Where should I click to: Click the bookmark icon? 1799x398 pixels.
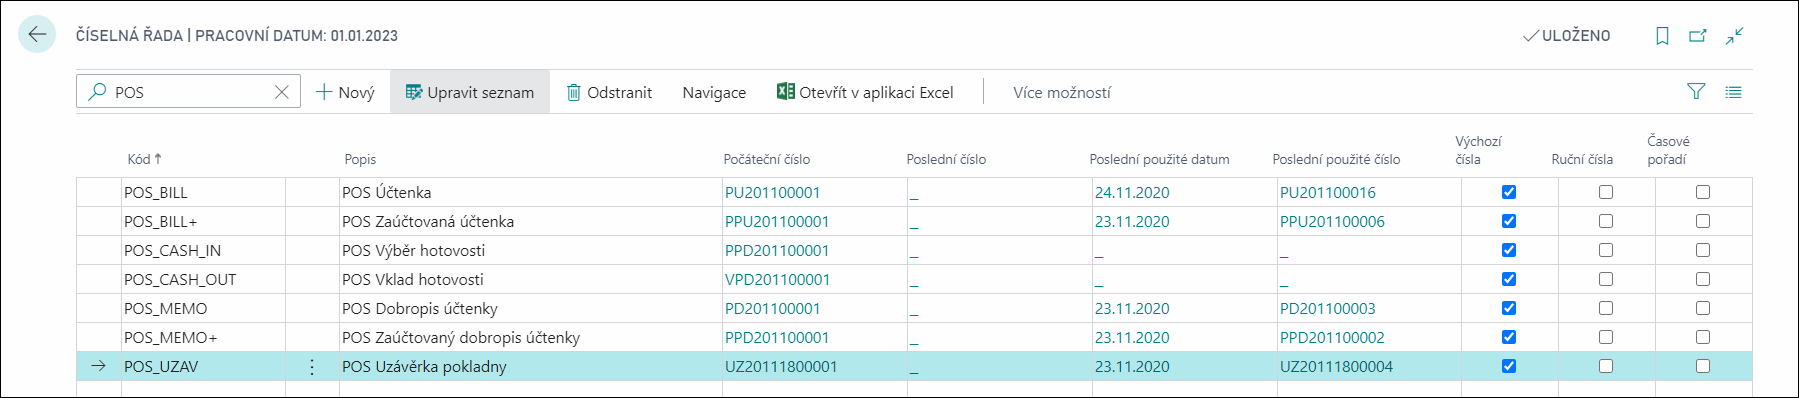(1662, 36)
